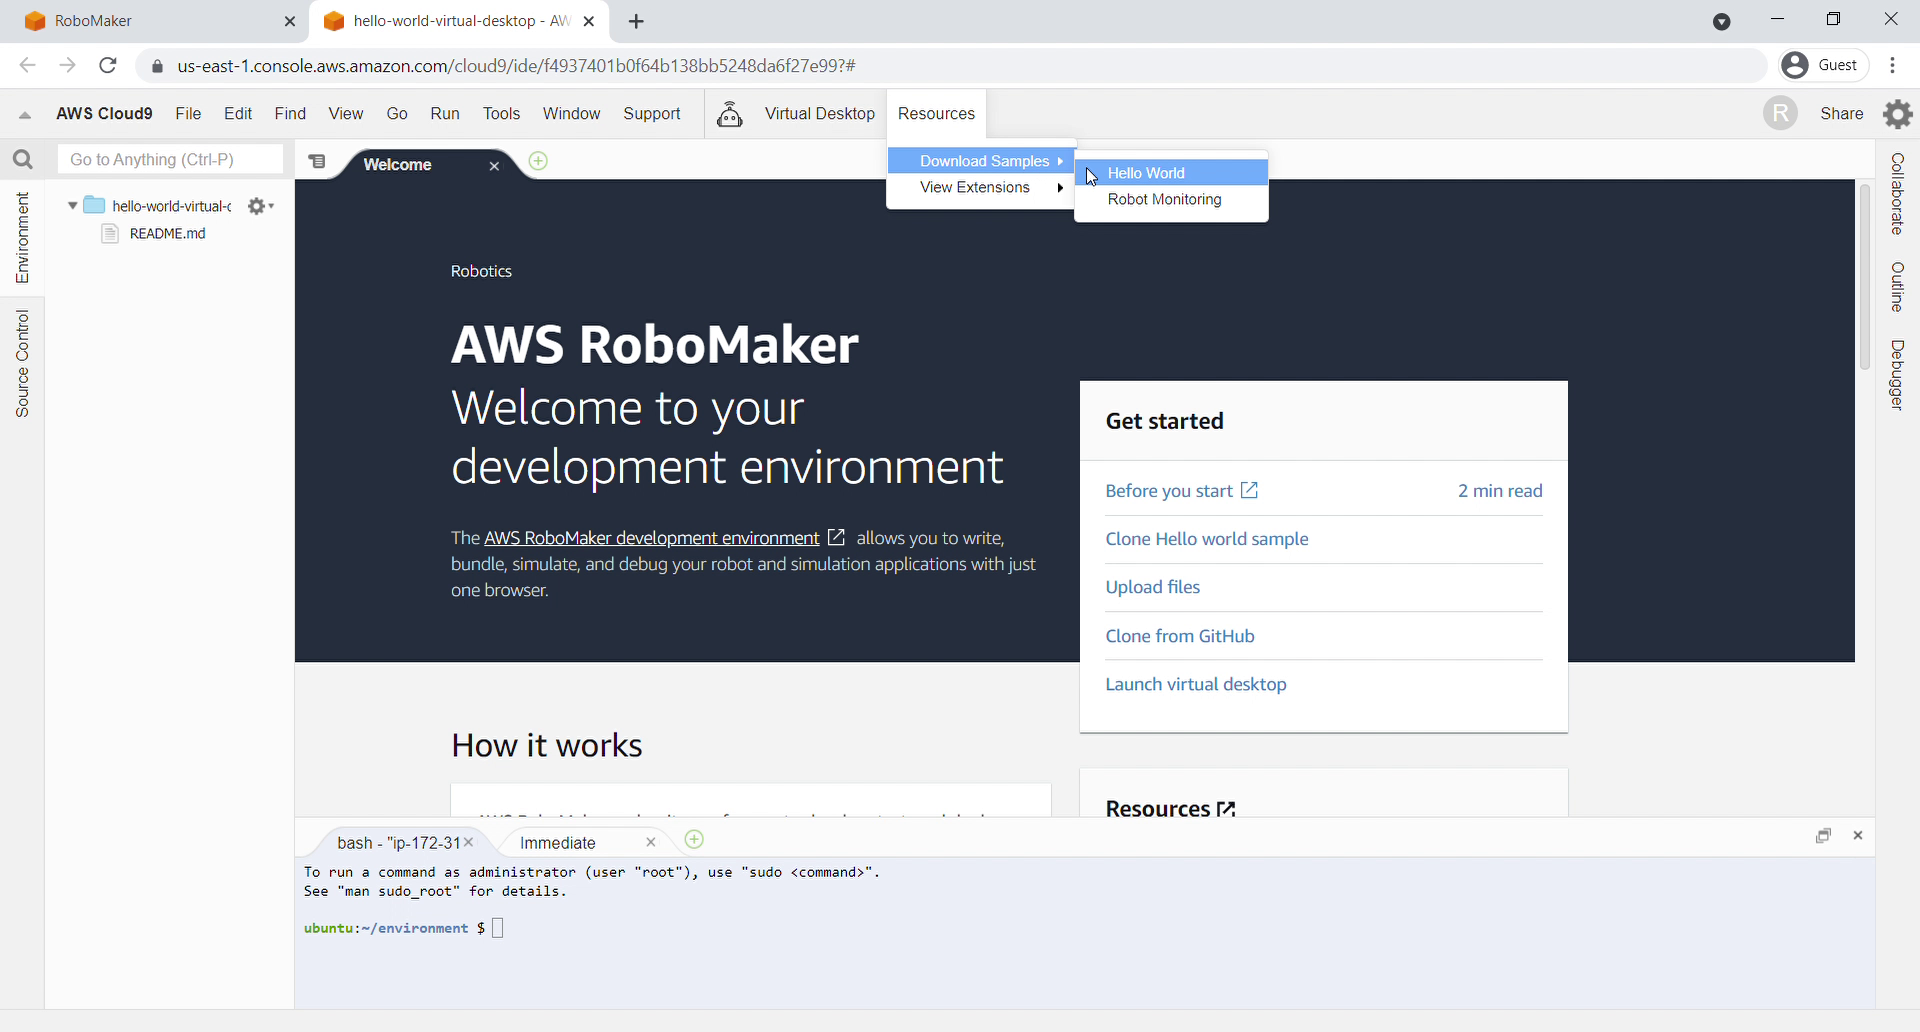Open the Cloud9 preferences gear icon

(x=1897, y=114)
